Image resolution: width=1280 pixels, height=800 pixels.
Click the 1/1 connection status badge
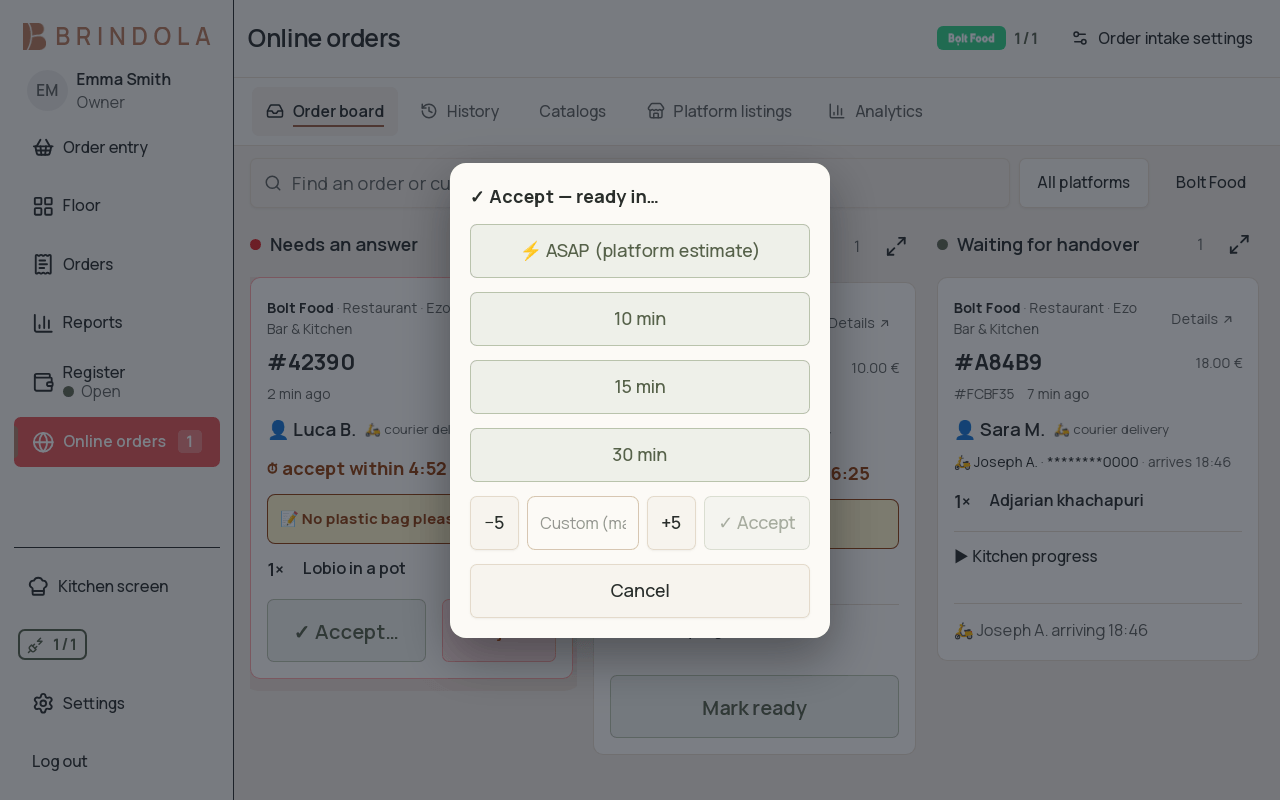tap(52, 645)
